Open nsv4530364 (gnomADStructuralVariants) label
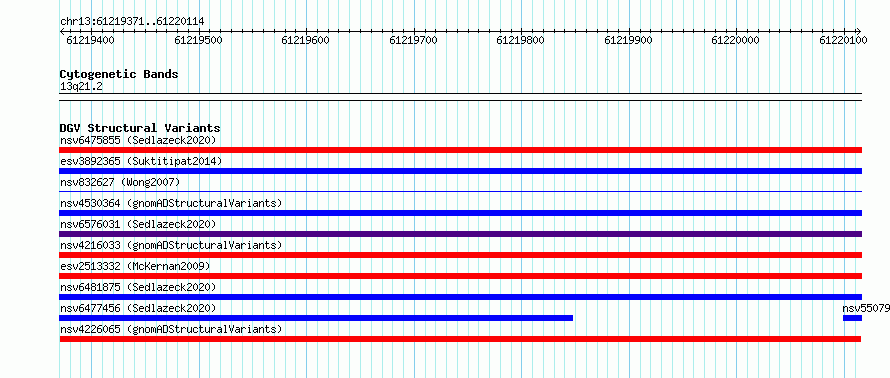This screenshot has height=378, width=890. click(171, 203)
